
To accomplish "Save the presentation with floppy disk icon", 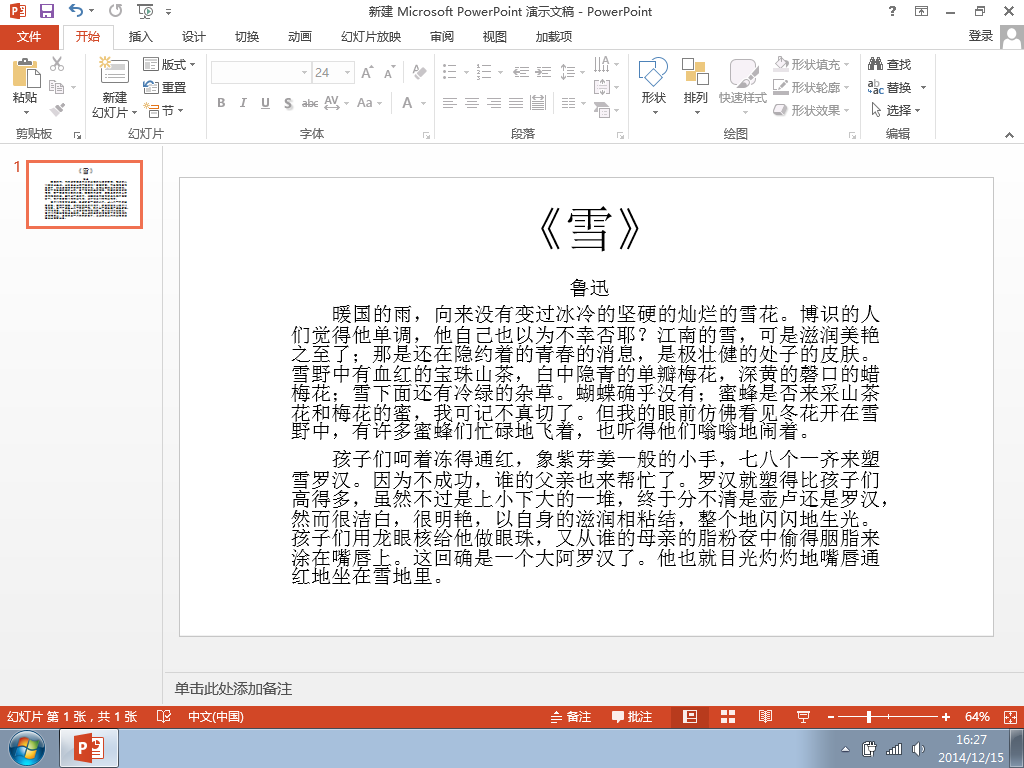I will (x=46, y=11).
